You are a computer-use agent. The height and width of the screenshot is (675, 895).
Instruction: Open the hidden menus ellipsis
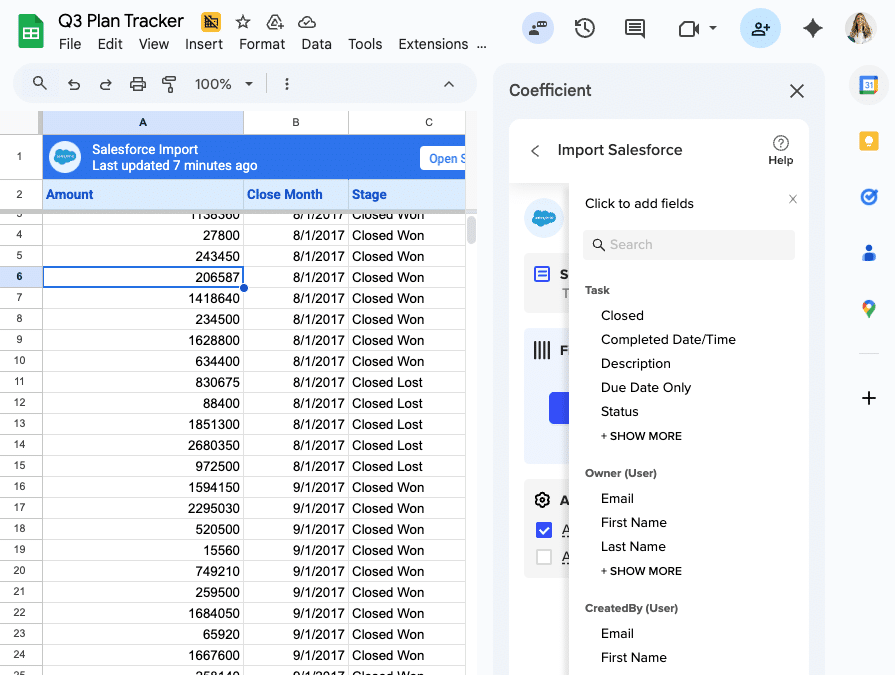point(482,45)
